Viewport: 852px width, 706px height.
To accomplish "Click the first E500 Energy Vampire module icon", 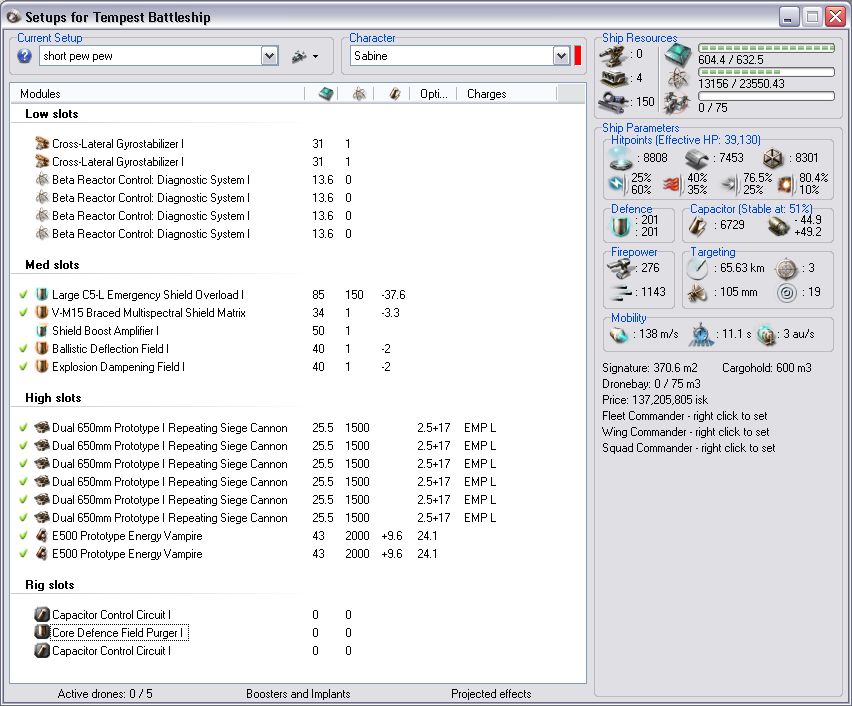I will (x=42, y=535).
